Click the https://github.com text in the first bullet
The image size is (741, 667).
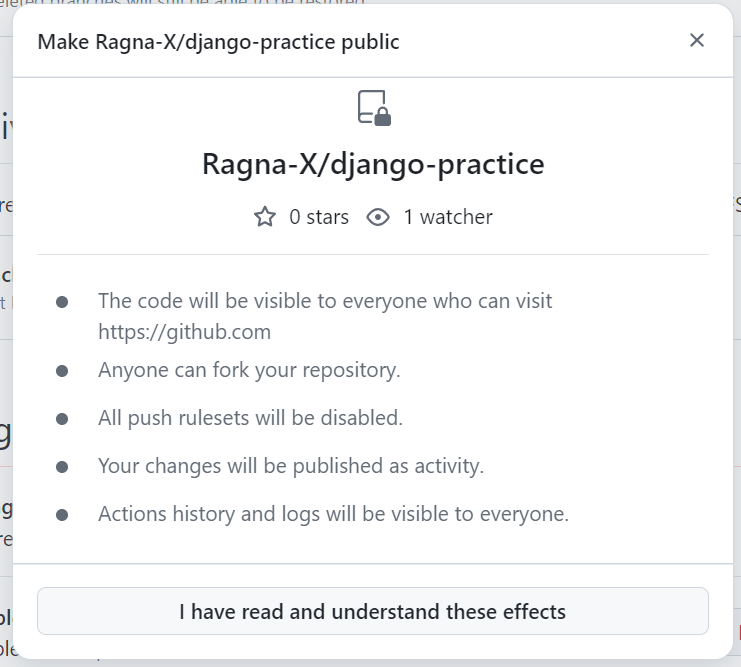pos(184,332)
